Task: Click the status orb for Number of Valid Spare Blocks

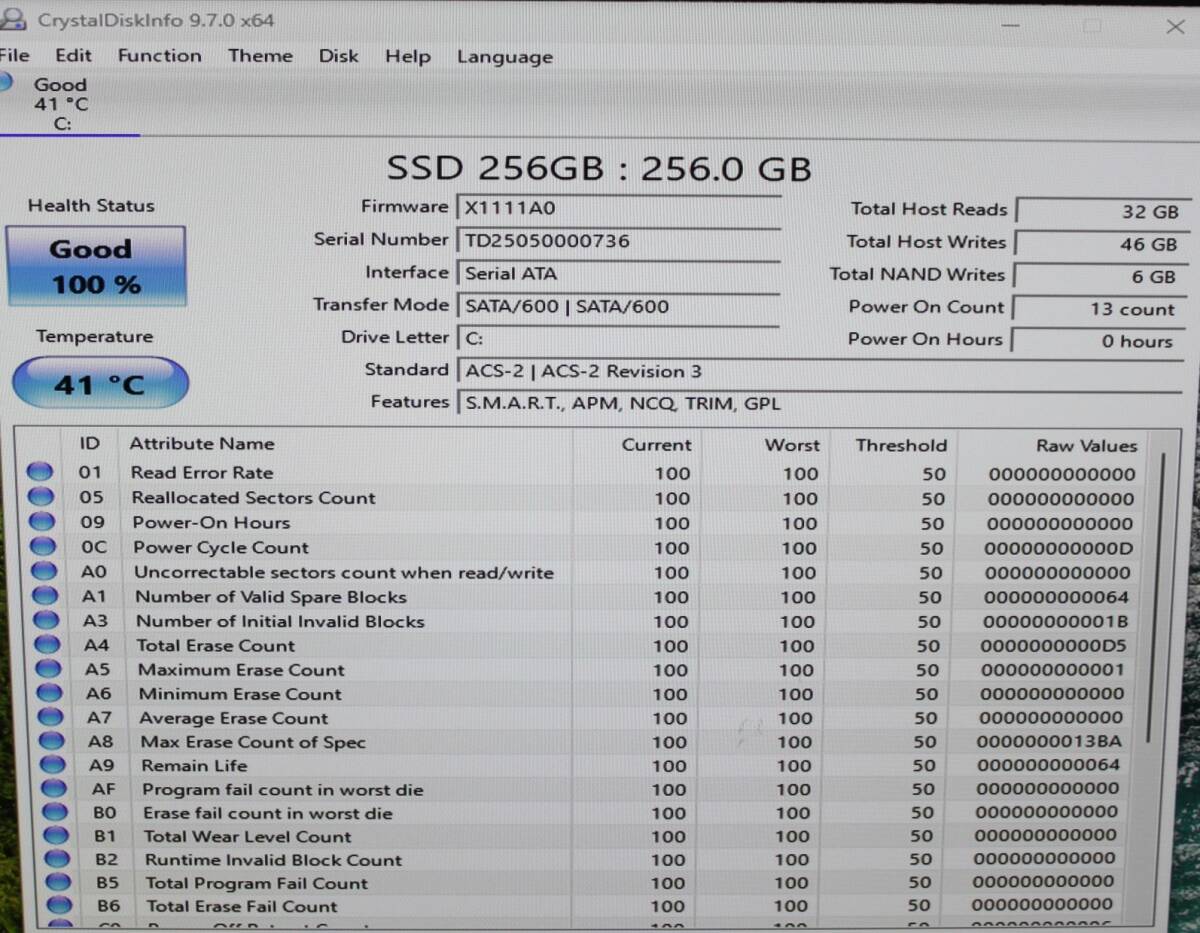Action: pyautogui.click(x=45, y=595)
